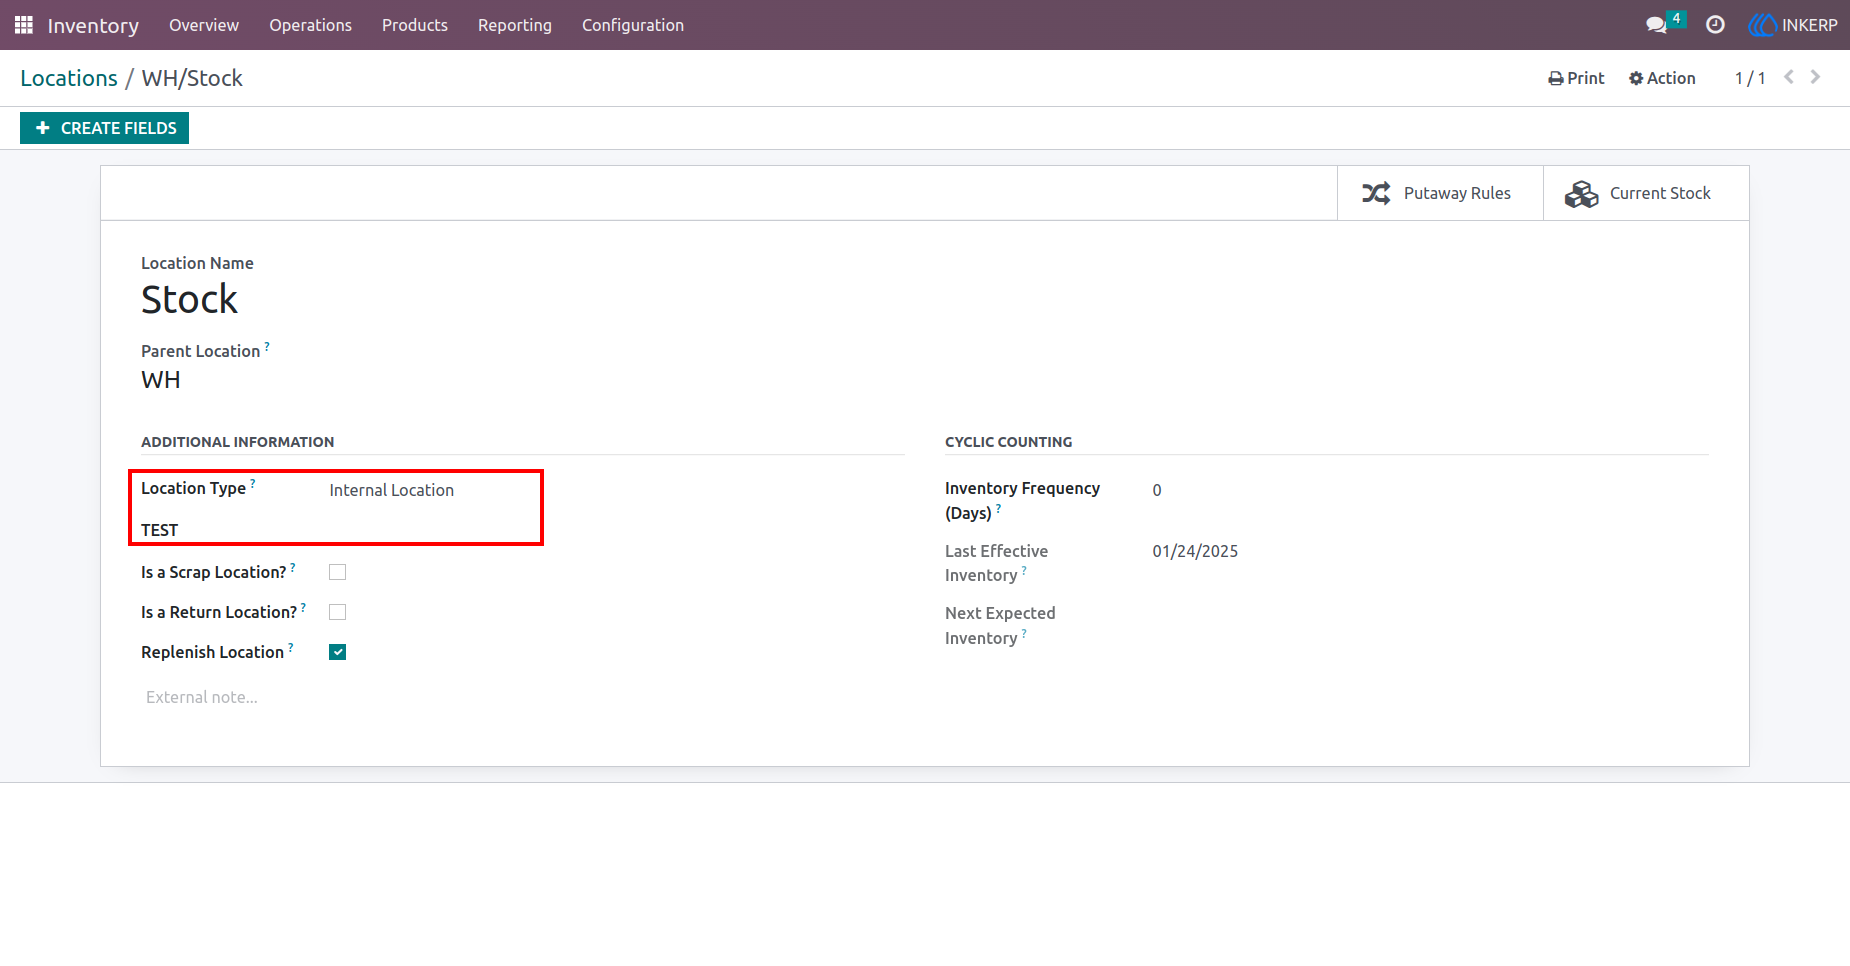Click Parent Location help question mark
This screenshot has width=1850, height=966.
(267, 346)
